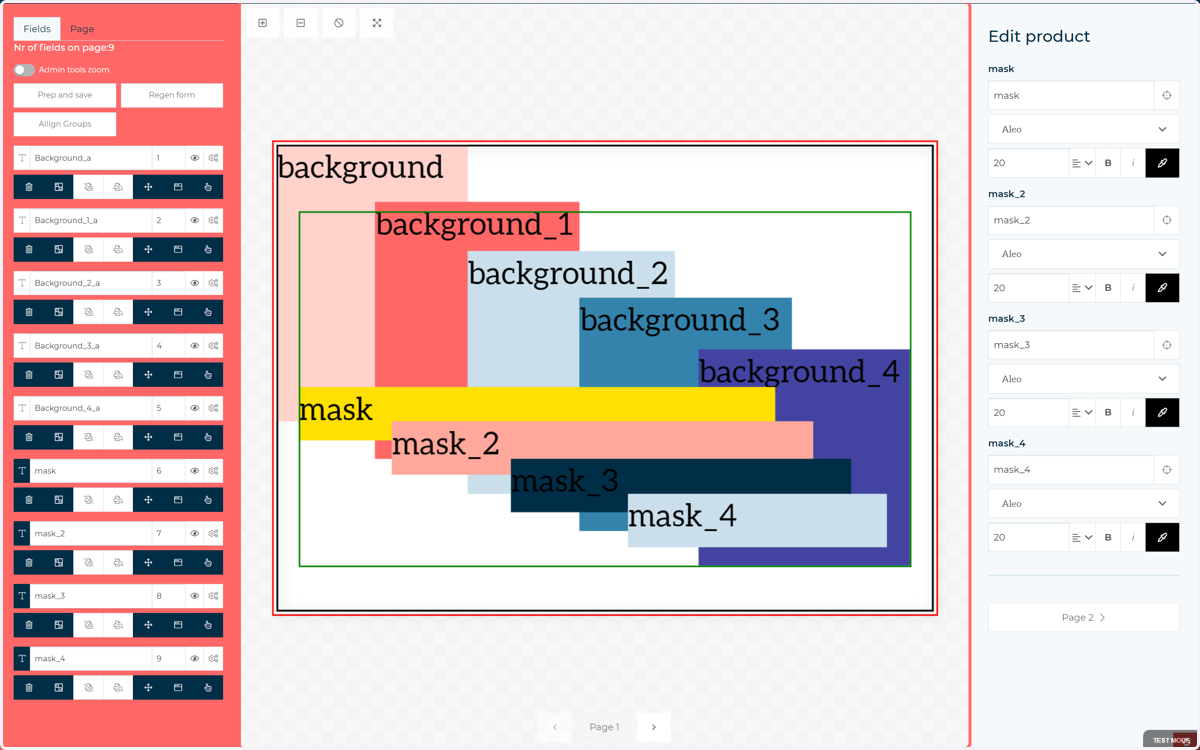1200x750 pixels.
Task: Switch to the Fields tab
Action: point(37,29)
